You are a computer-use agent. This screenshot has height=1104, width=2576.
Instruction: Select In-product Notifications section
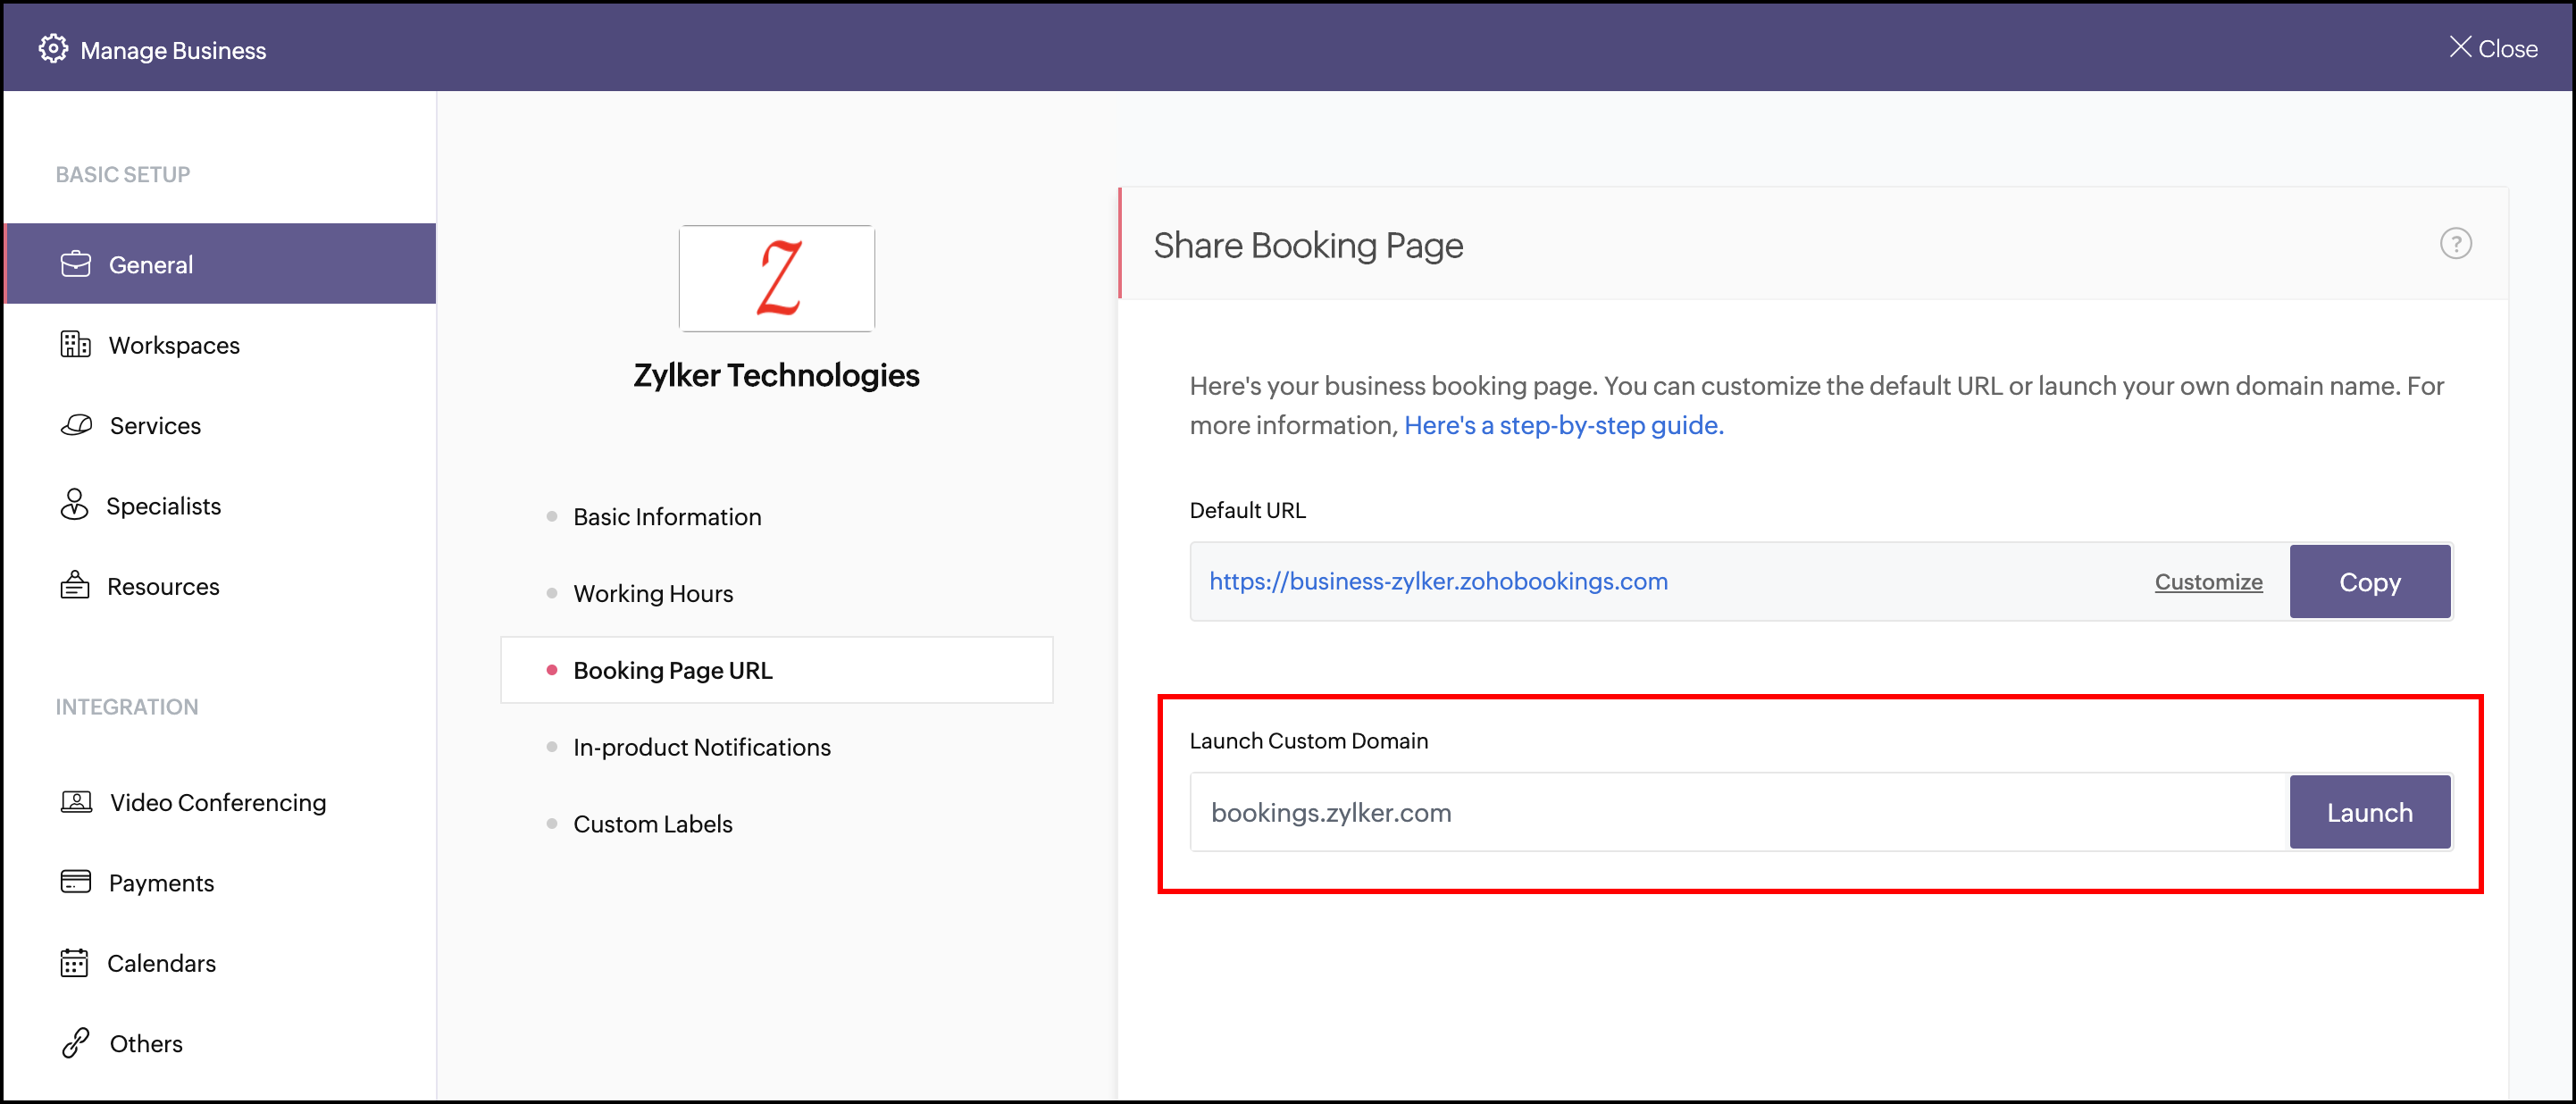pyautogui.click(x=701, y=747)
